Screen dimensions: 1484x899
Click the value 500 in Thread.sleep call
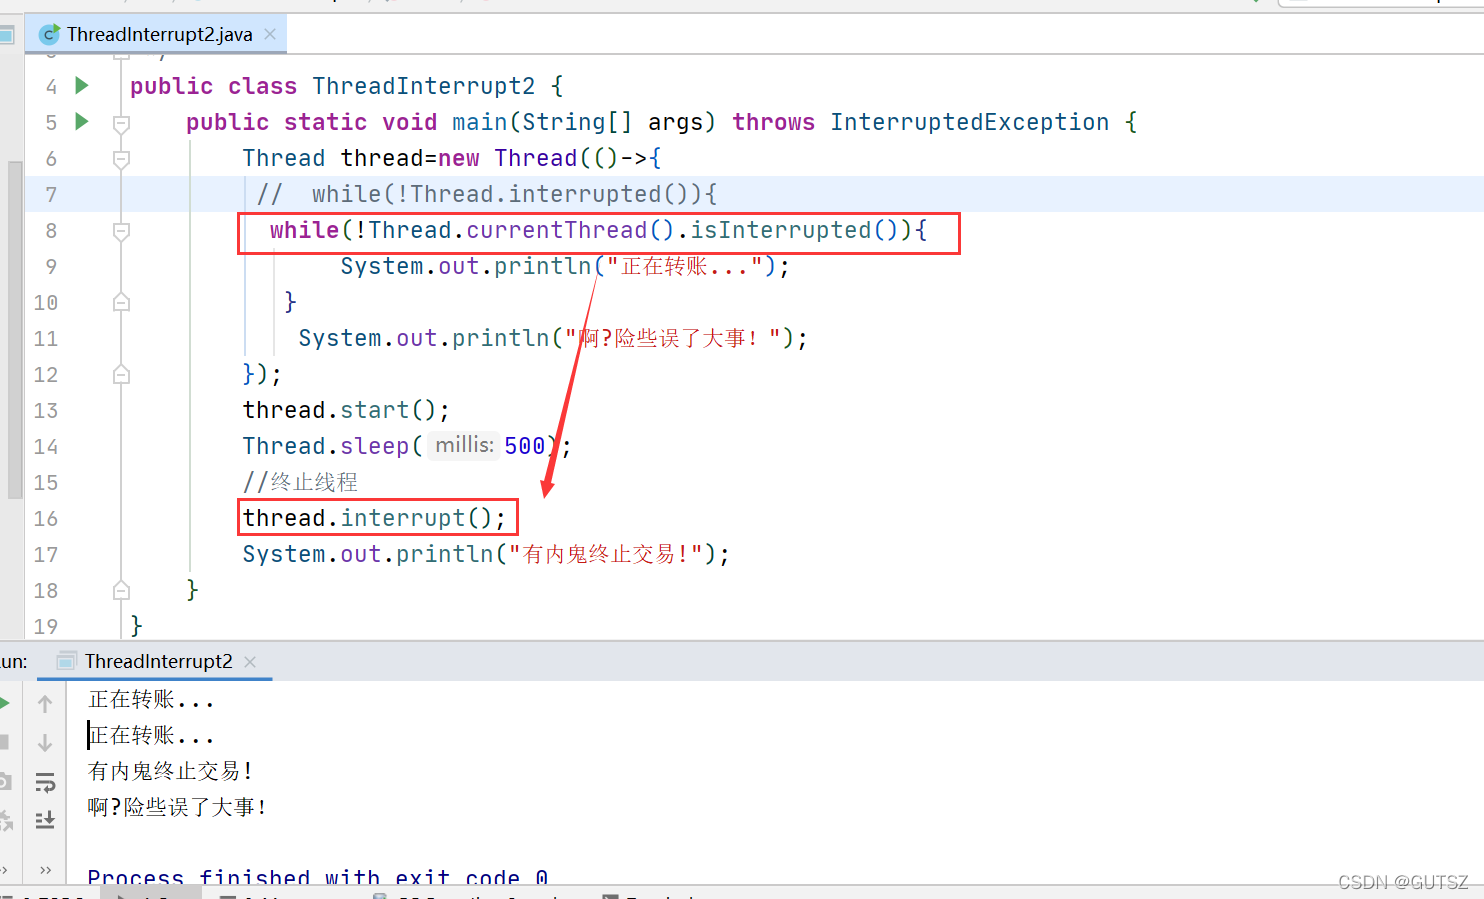click(x=525, y=446)
